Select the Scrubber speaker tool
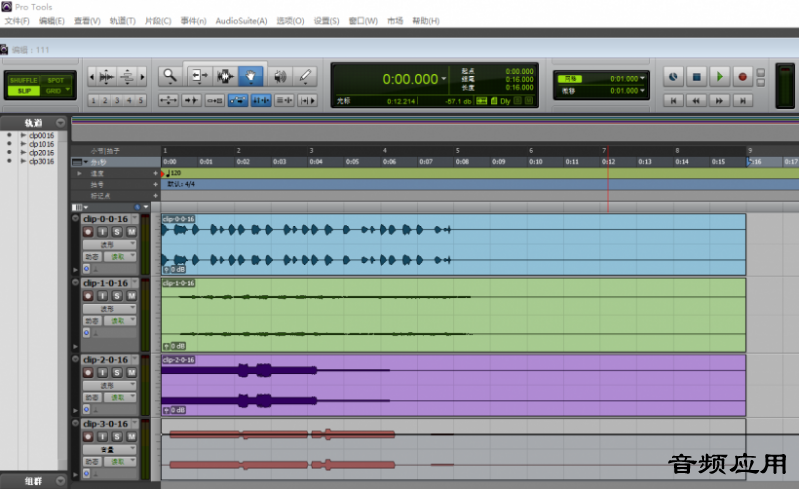 pyautogui.click(x=279, y=77)
